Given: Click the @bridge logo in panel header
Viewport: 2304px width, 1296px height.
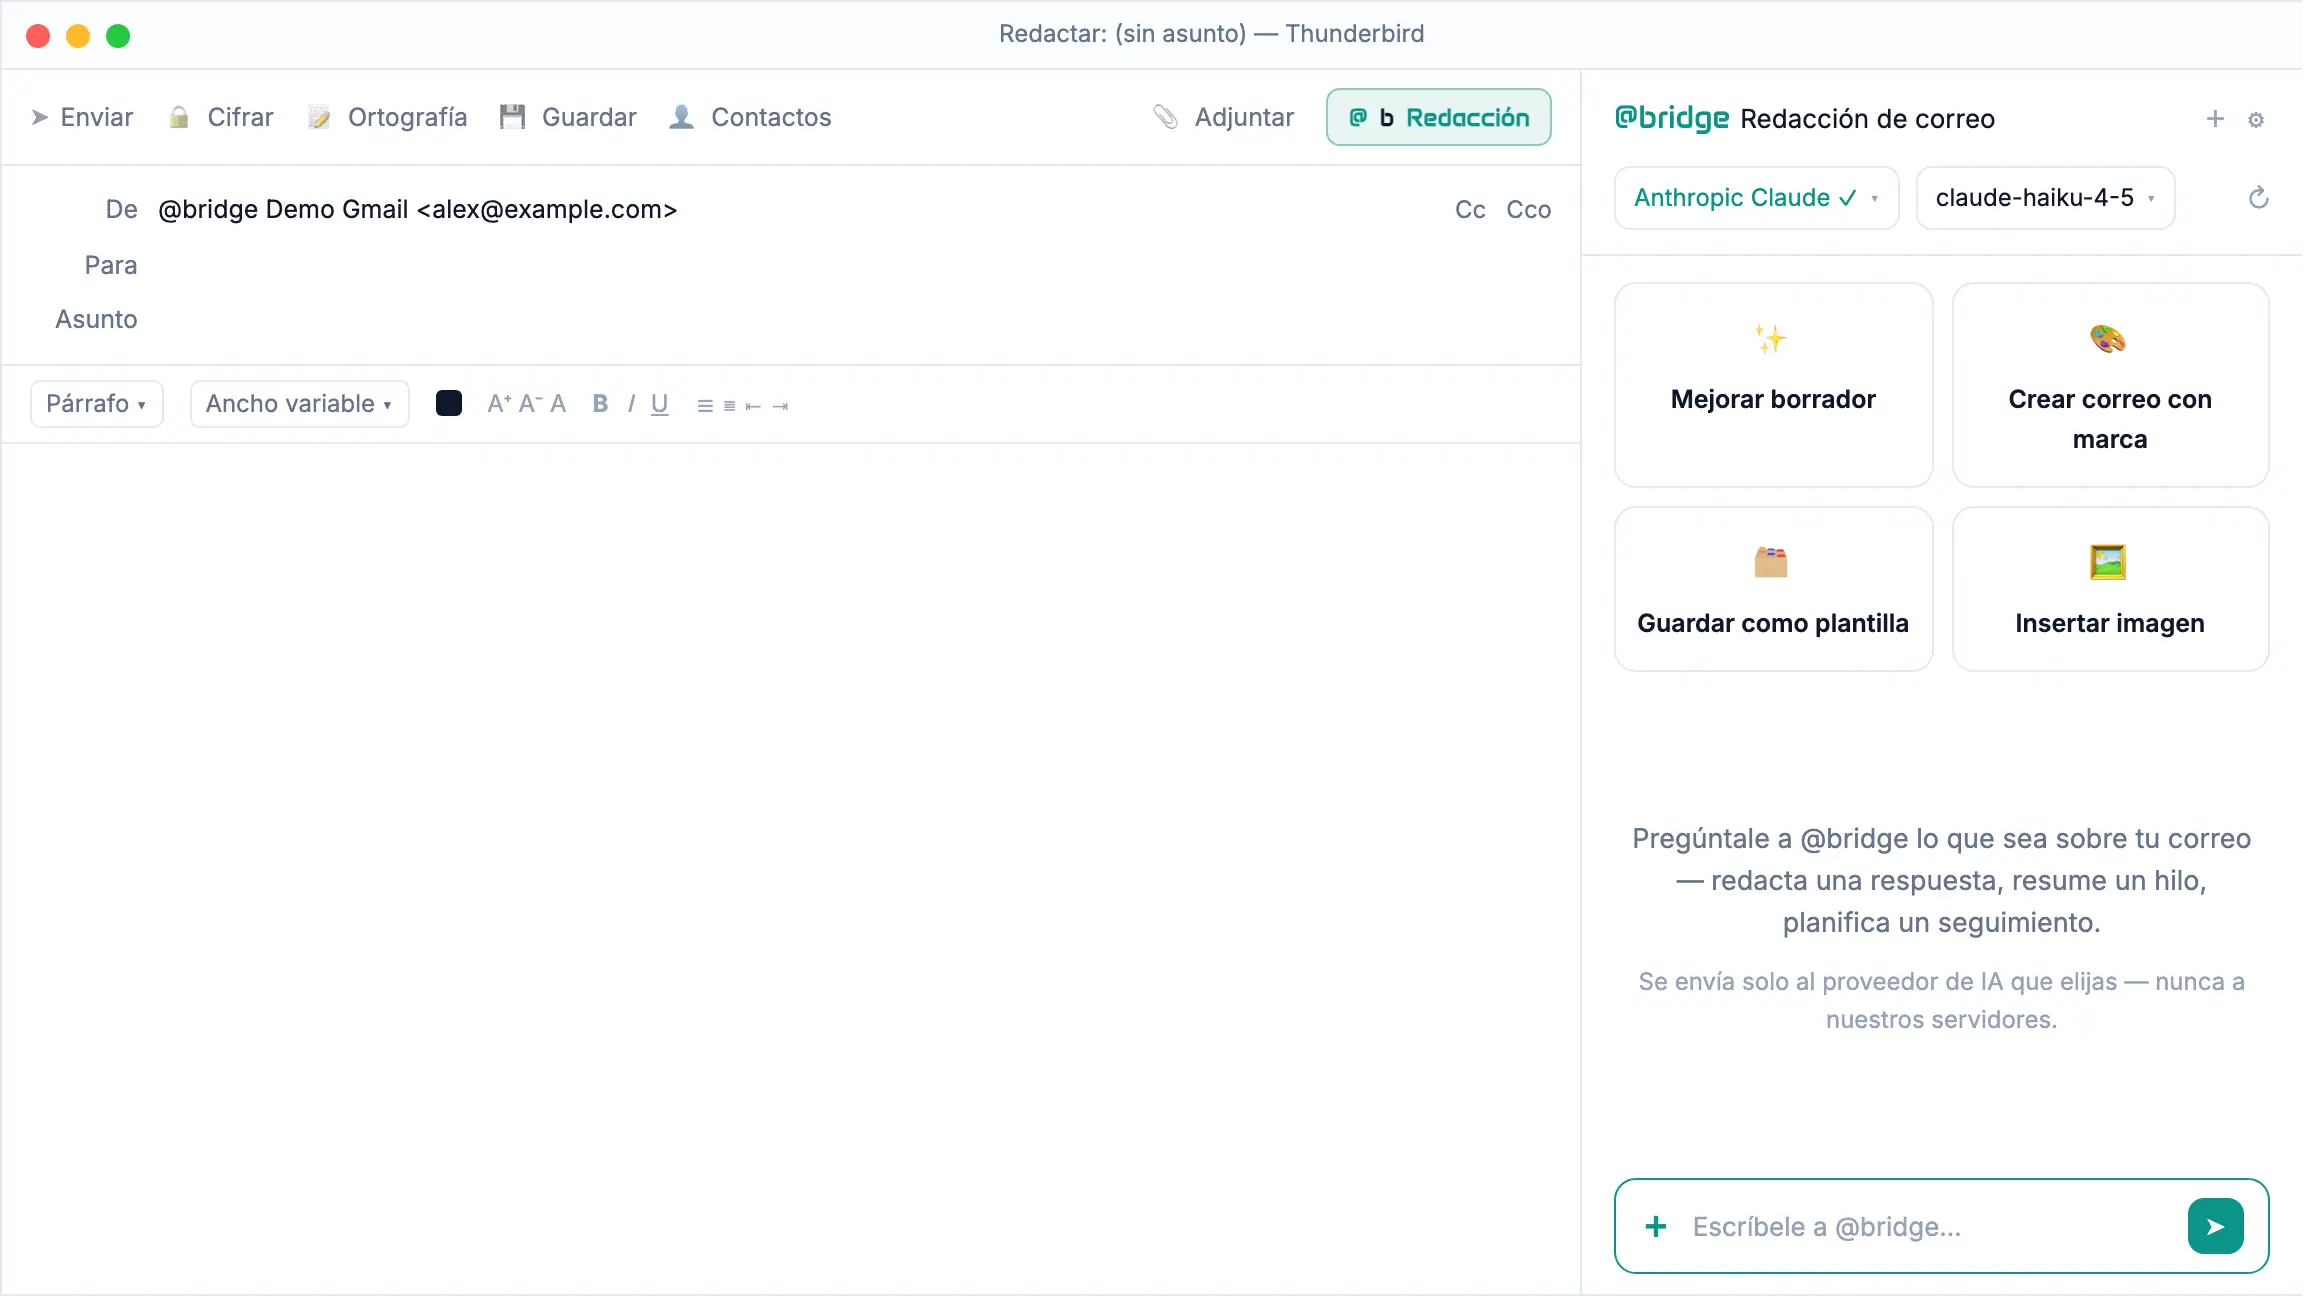Looking at the screenshot, I should [x=1672, y=118].
